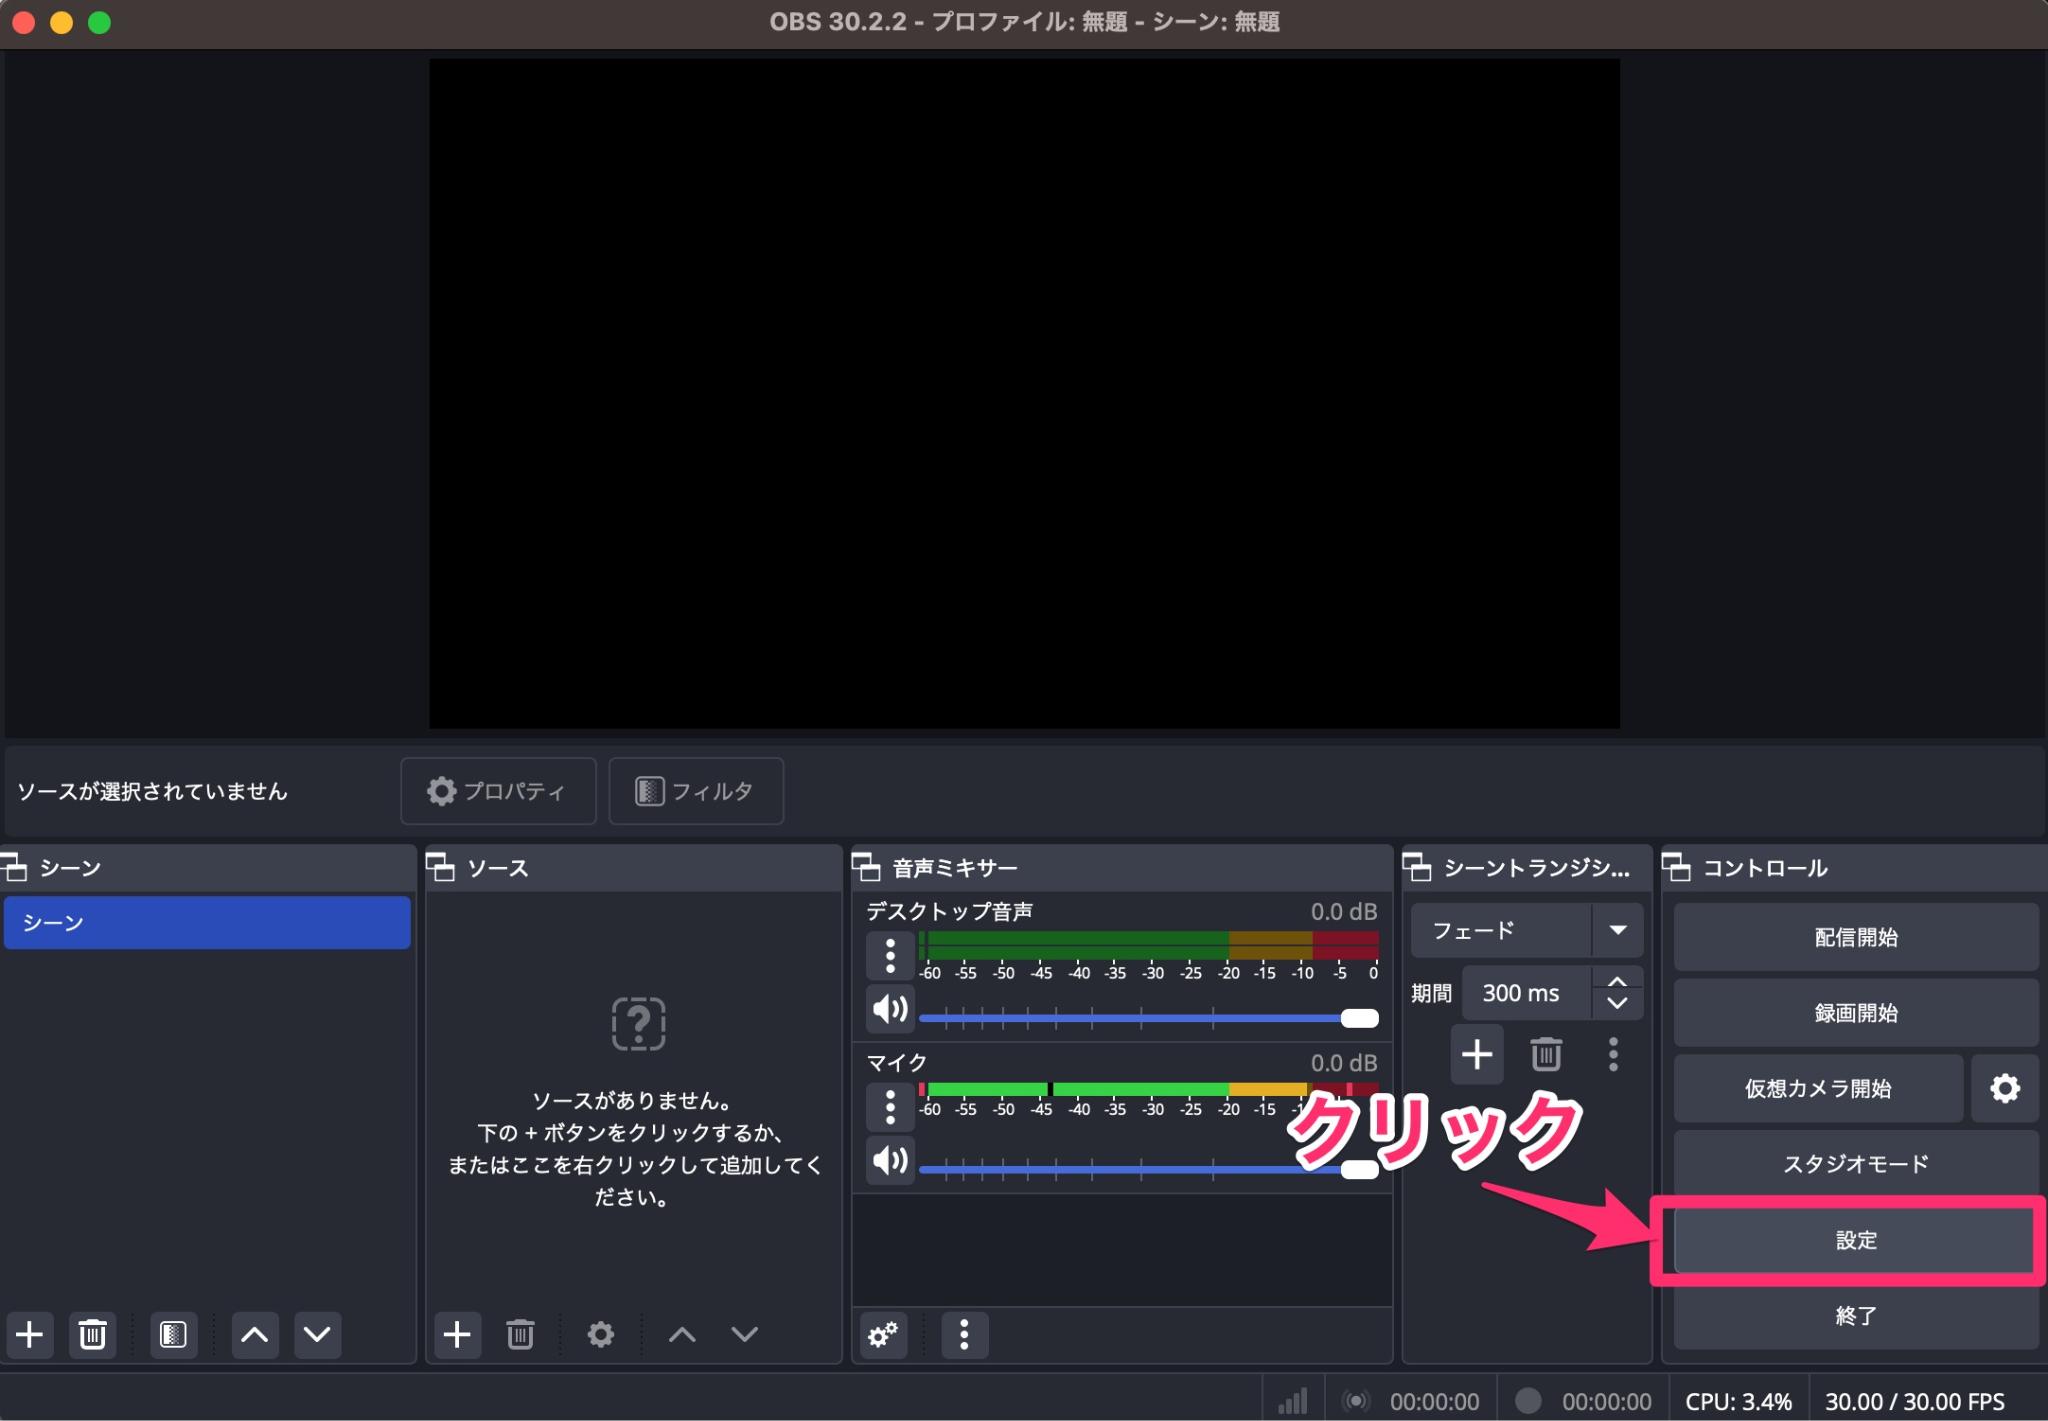Open virtual camera settings gear
The width and height of the screenshot is (2048, 1421).
(2005, 1088)
